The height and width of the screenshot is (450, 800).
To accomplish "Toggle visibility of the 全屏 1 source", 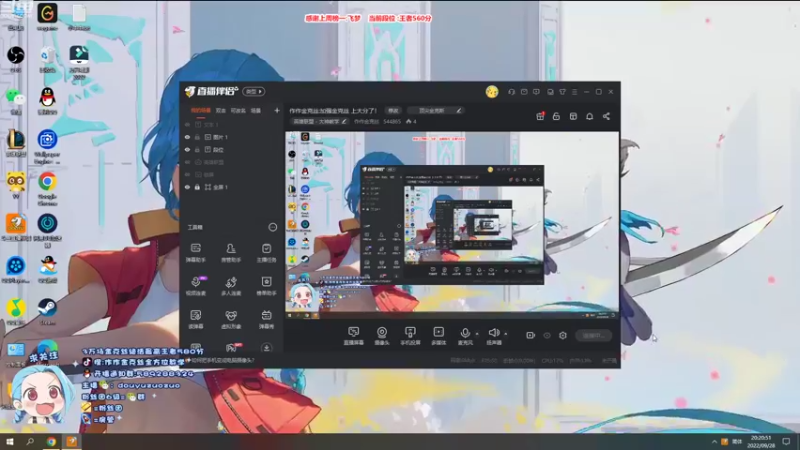I will [x=187, y=187].
